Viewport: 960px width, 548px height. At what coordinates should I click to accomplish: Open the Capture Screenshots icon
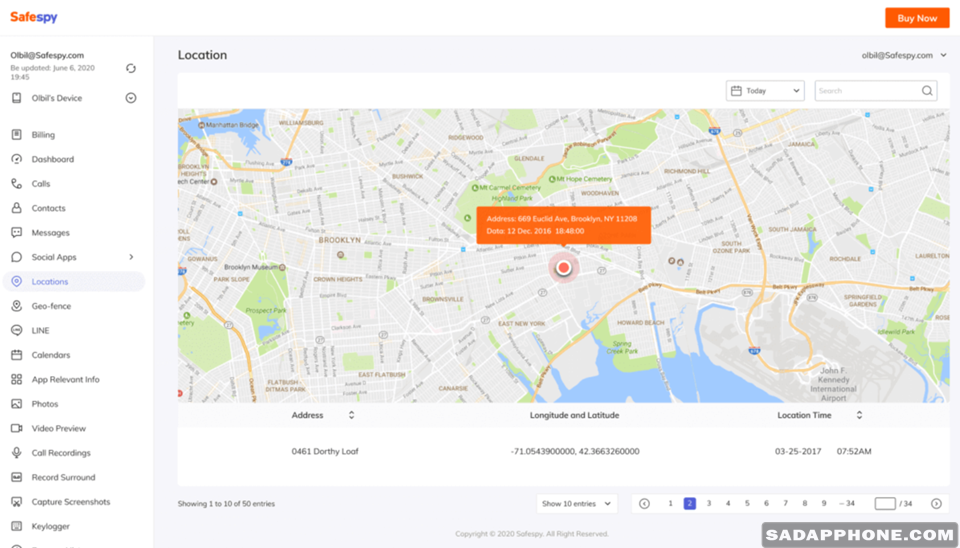(x=17, y=502)
